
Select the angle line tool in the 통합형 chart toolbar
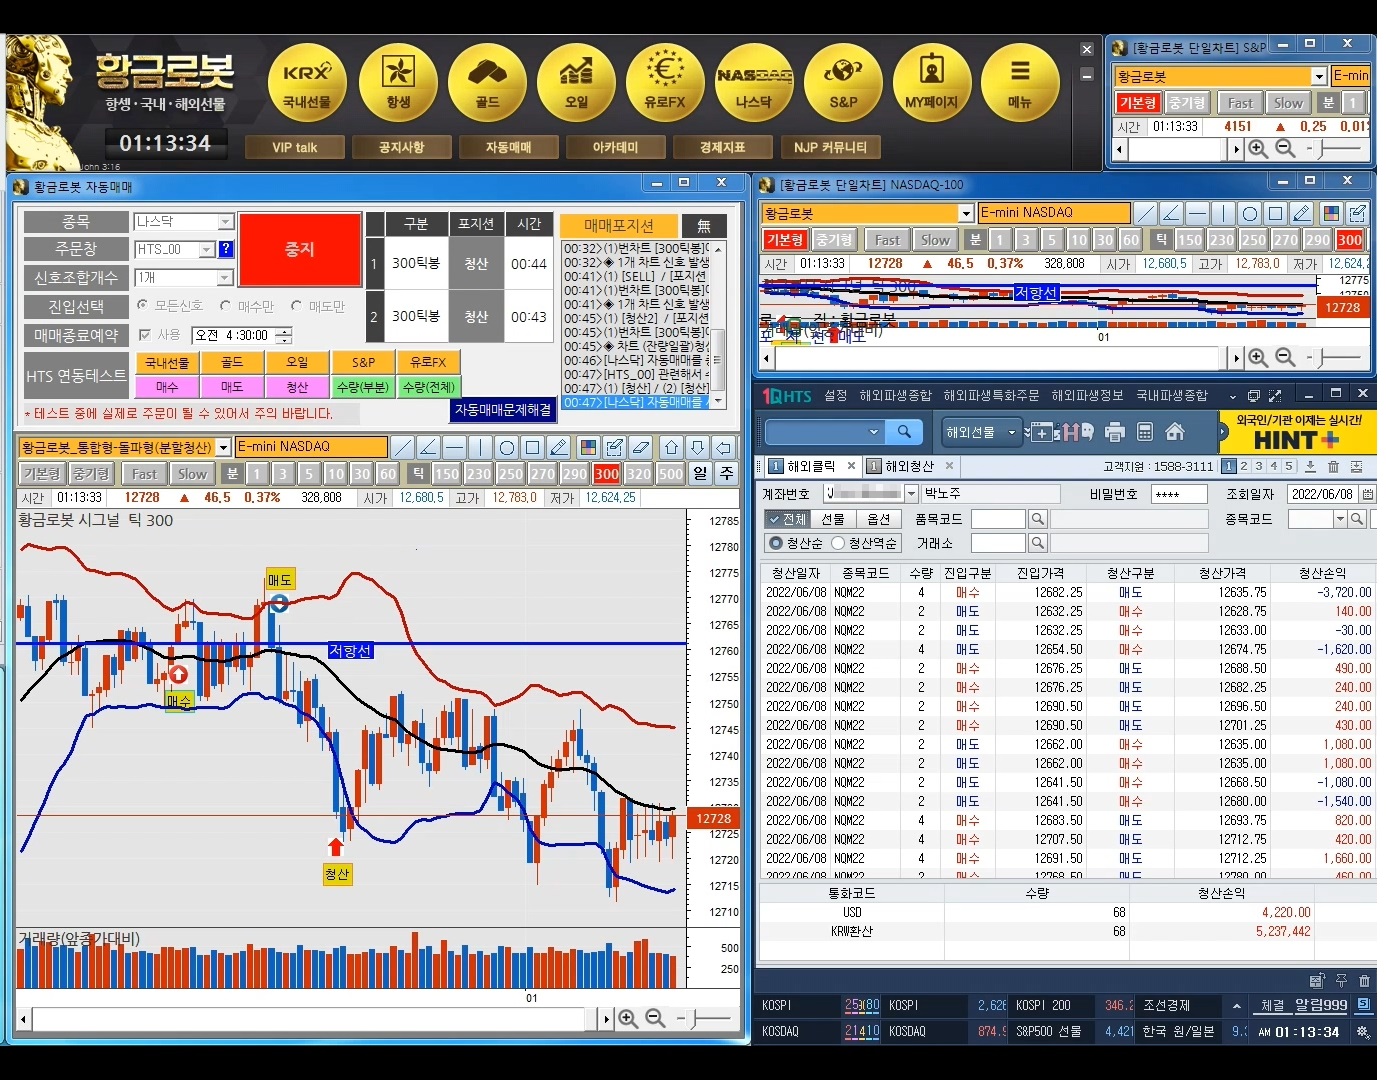tap(428, 447)
